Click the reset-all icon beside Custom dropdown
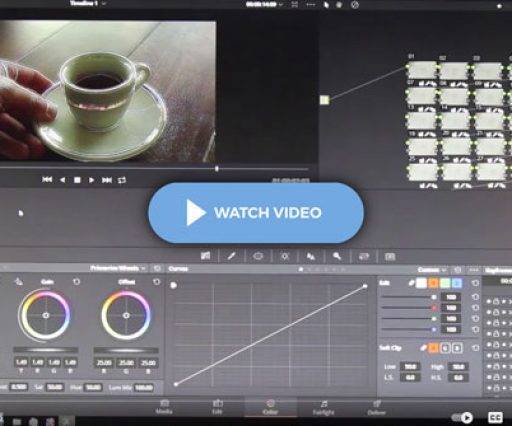The height and width of the screenshot is (426, 512). pos(458,269)
